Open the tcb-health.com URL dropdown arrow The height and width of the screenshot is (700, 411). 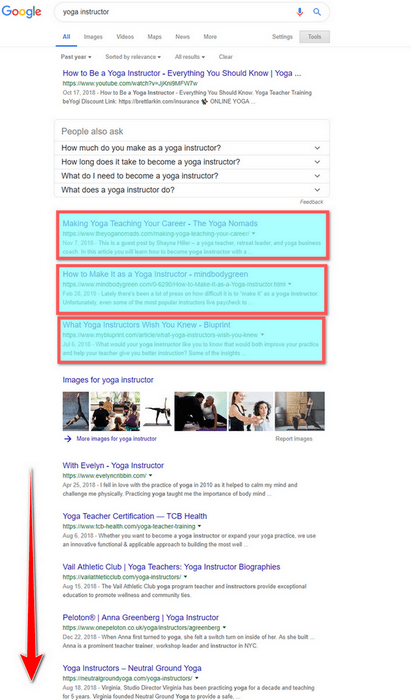pyautogui.click(x=199, y=526)
